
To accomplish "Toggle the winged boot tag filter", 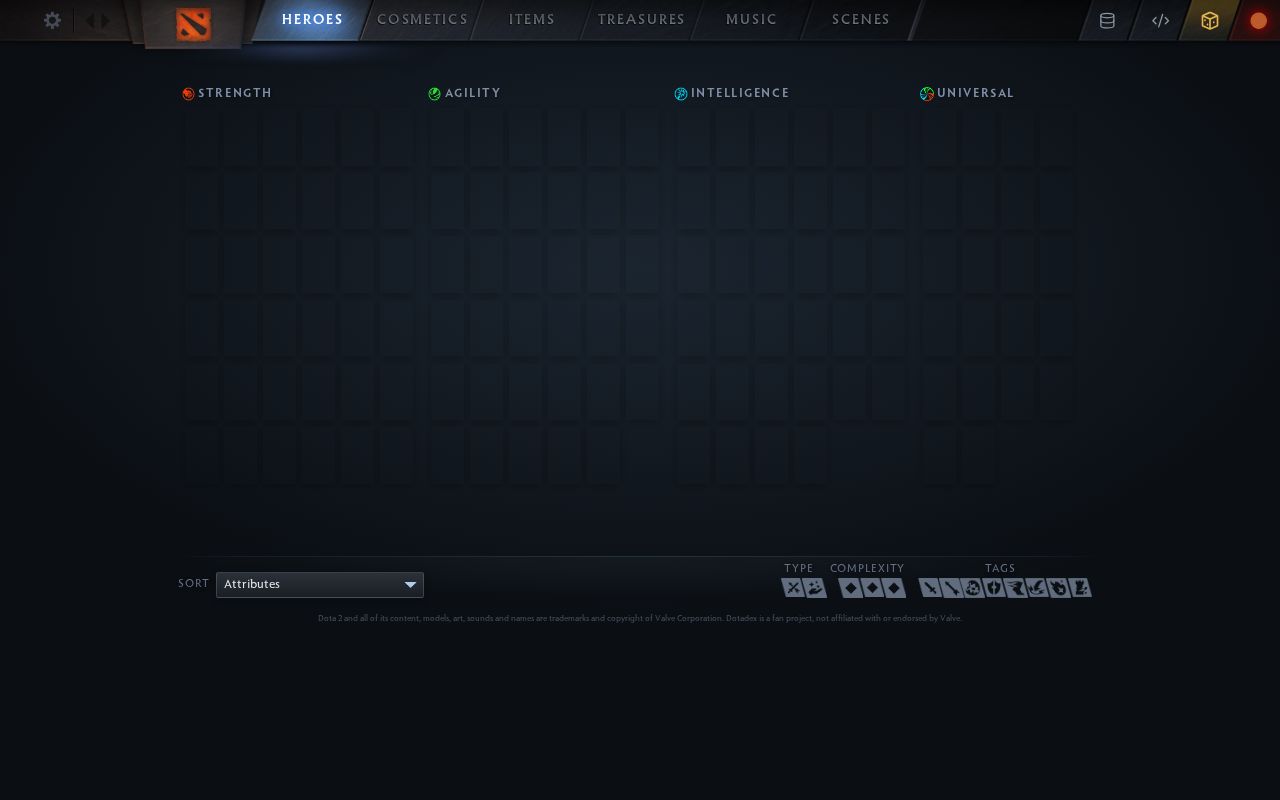I will 1016,588.
